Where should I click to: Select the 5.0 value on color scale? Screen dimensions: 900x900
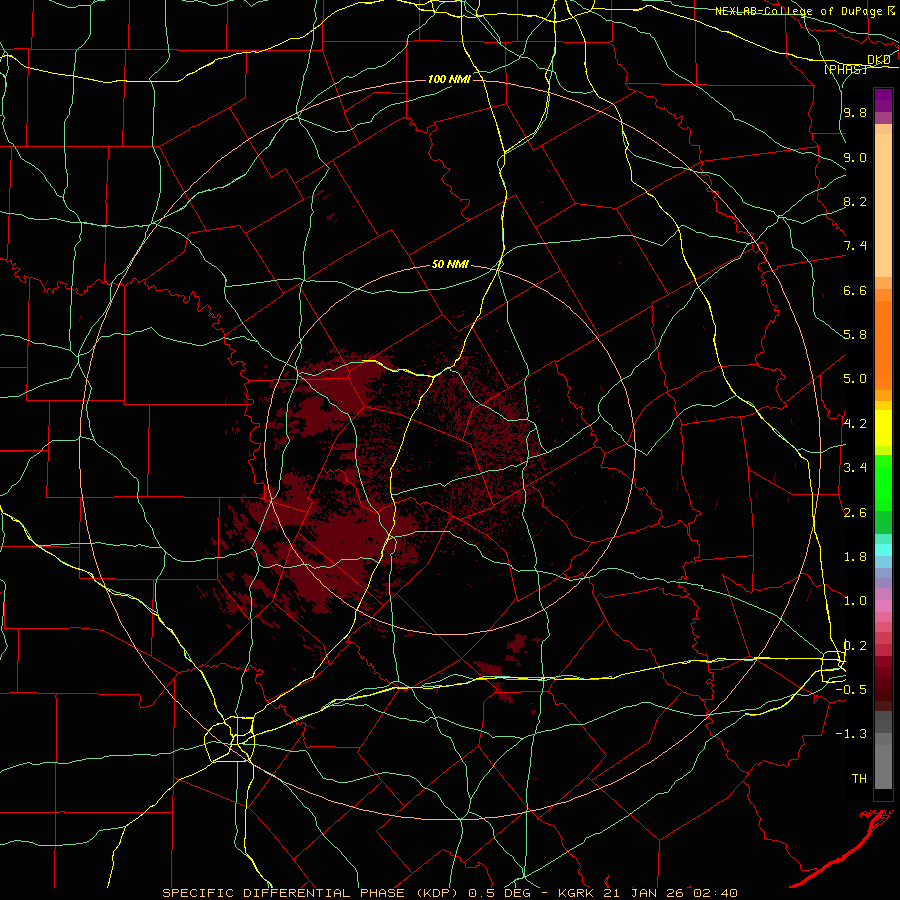pyautogui.click(x=855, y=379)
